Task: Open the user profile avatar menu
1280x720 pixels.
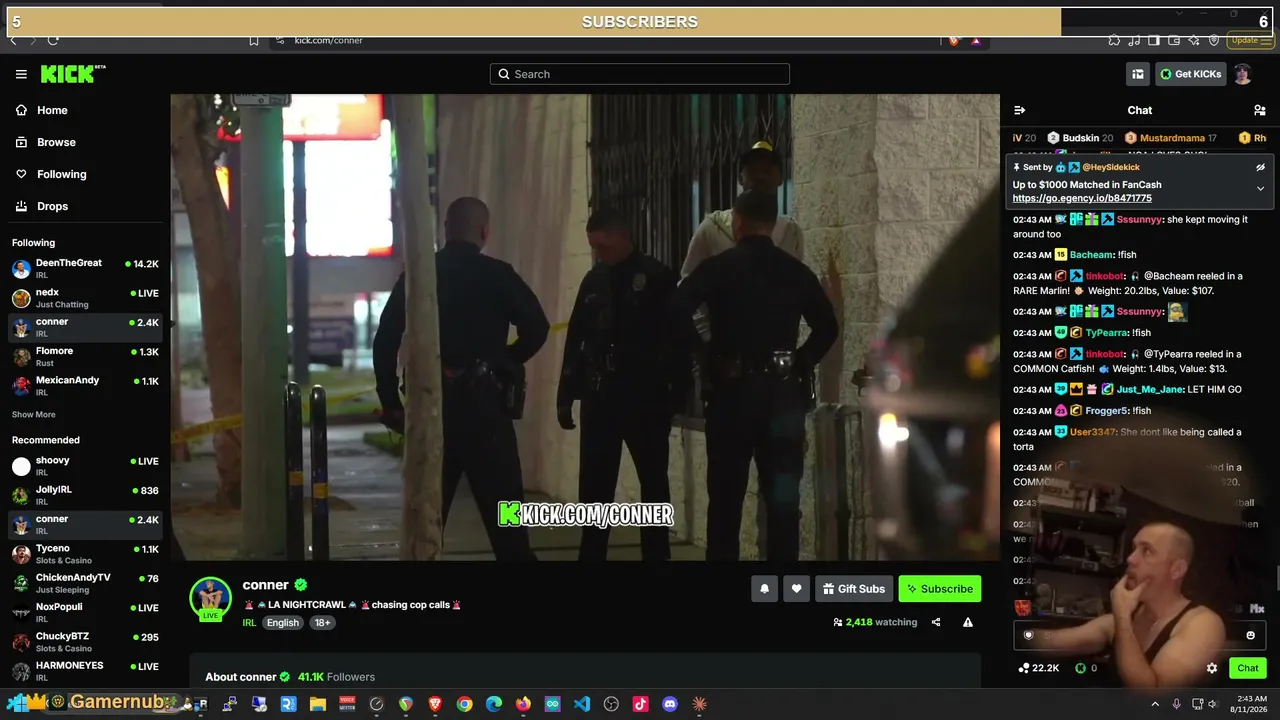Action: (1243, 74)
